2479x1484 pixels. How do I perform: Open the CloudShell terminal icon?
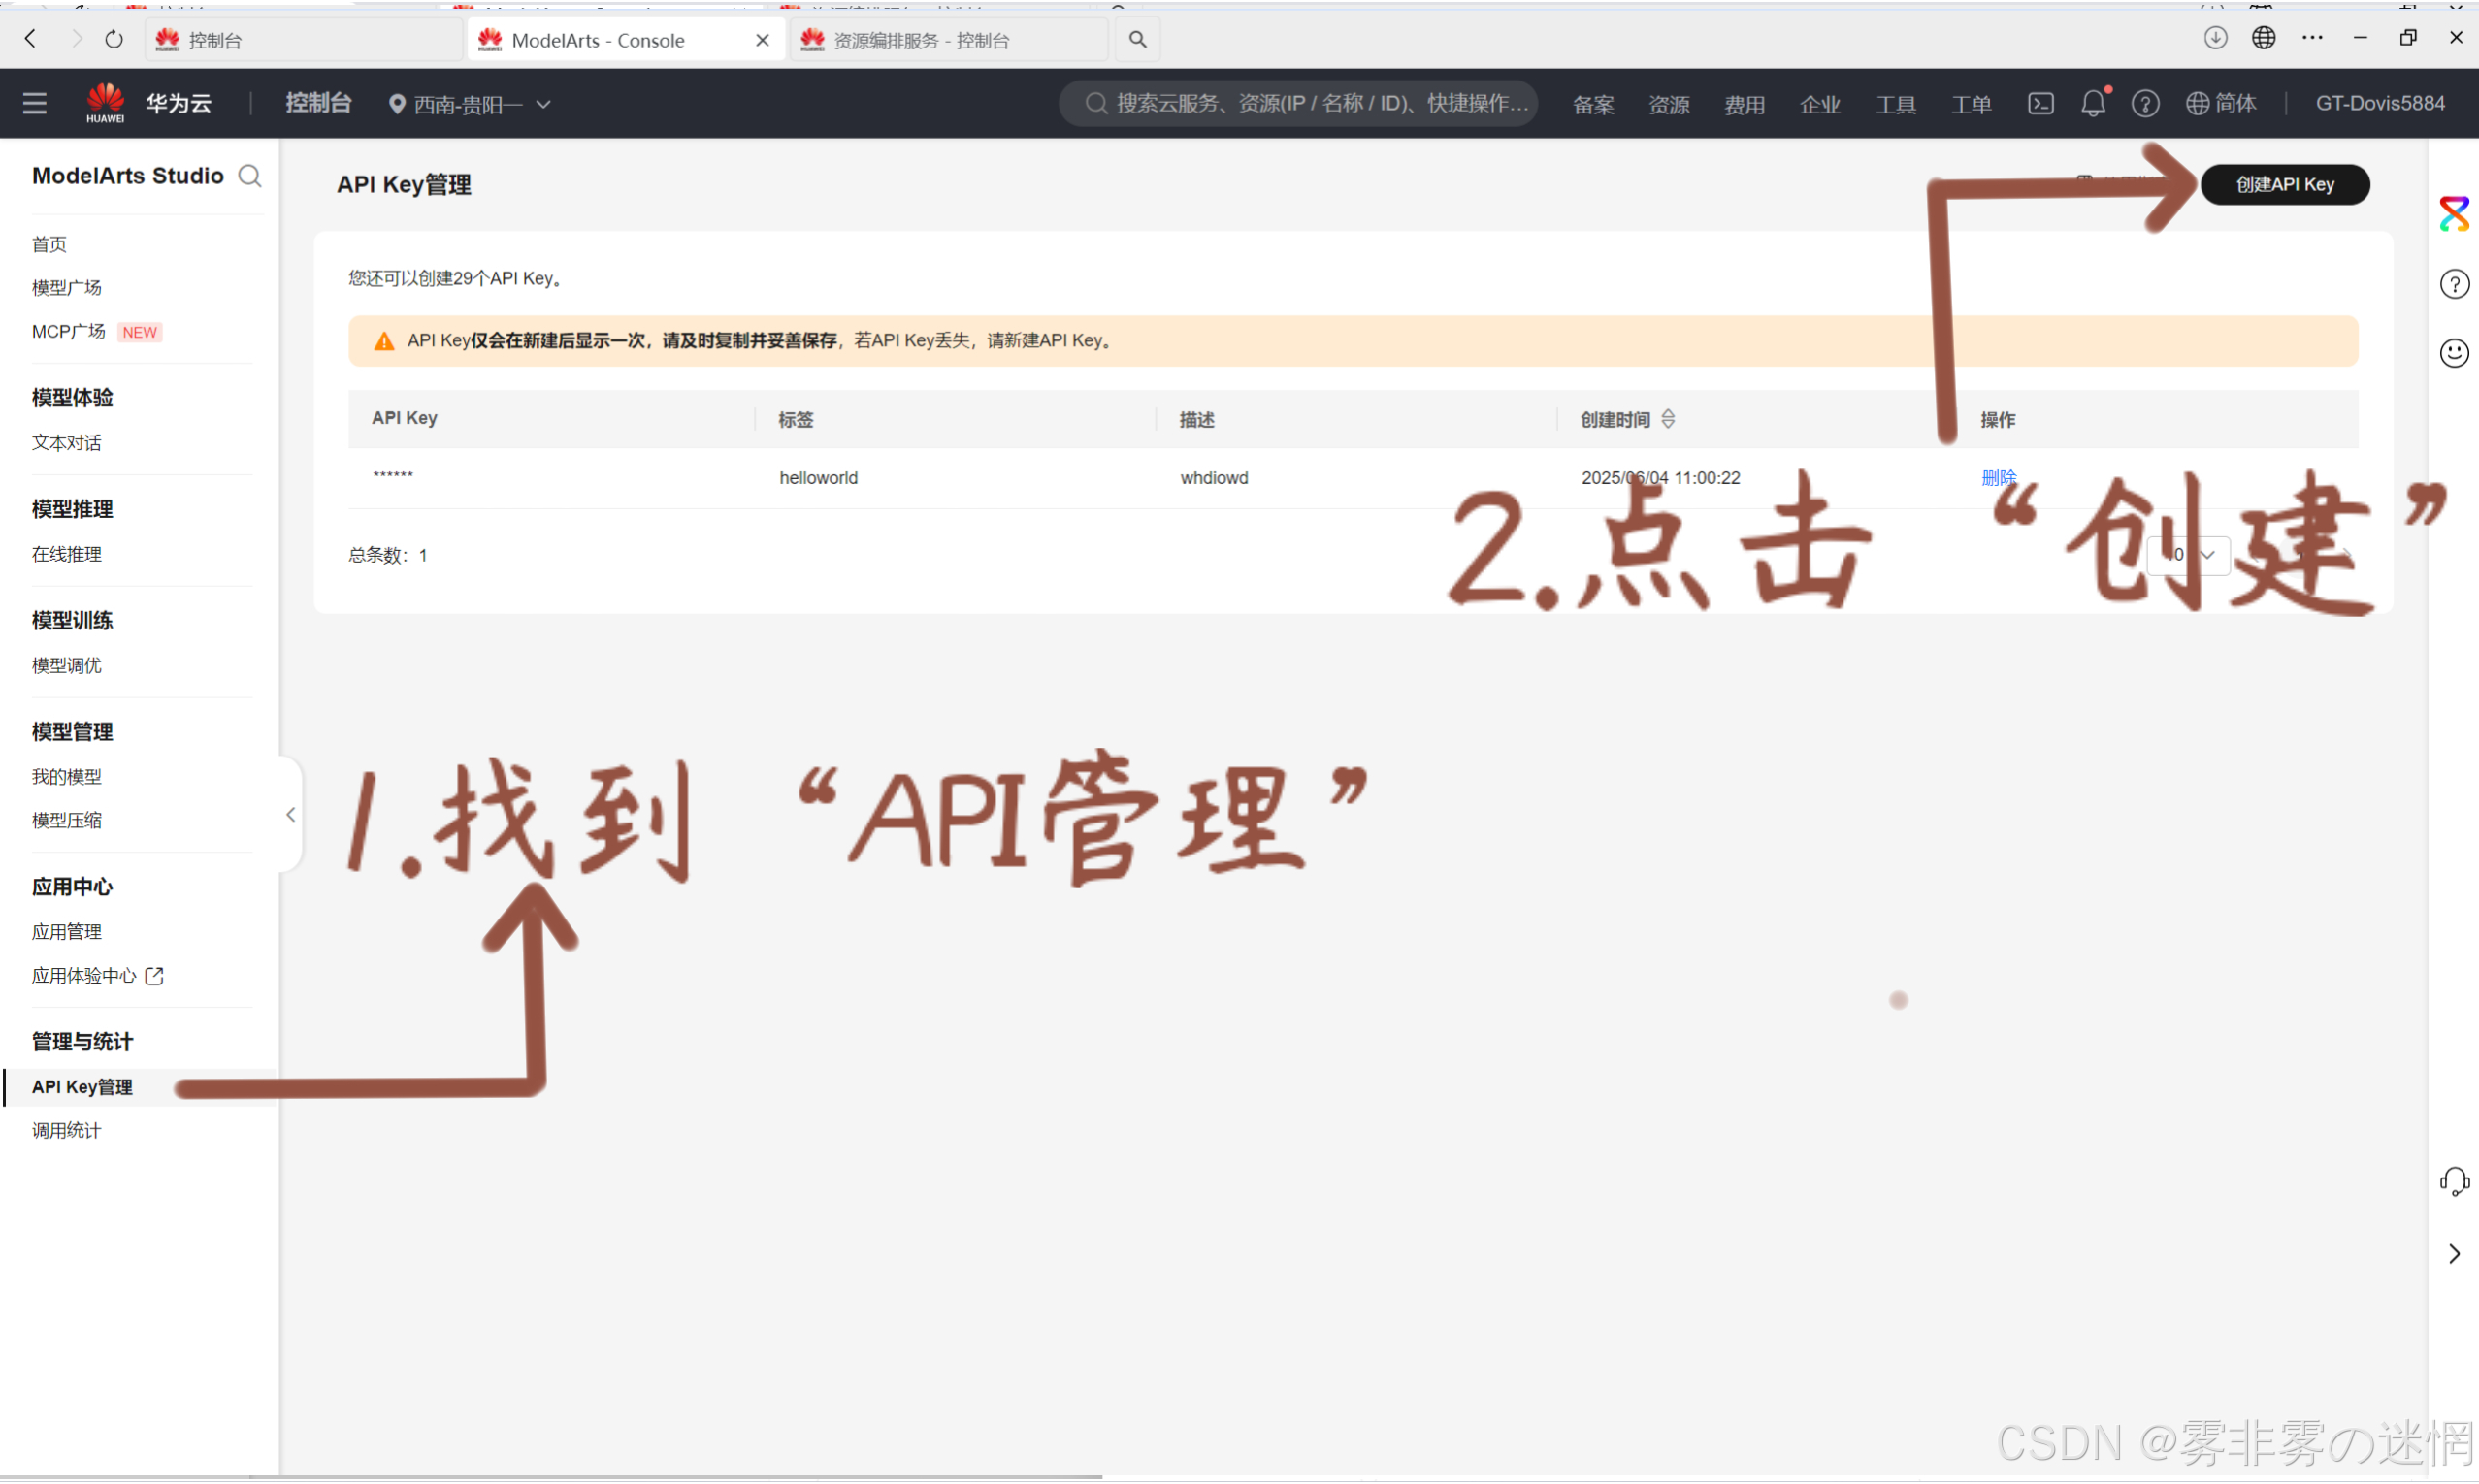[2040, 103]
